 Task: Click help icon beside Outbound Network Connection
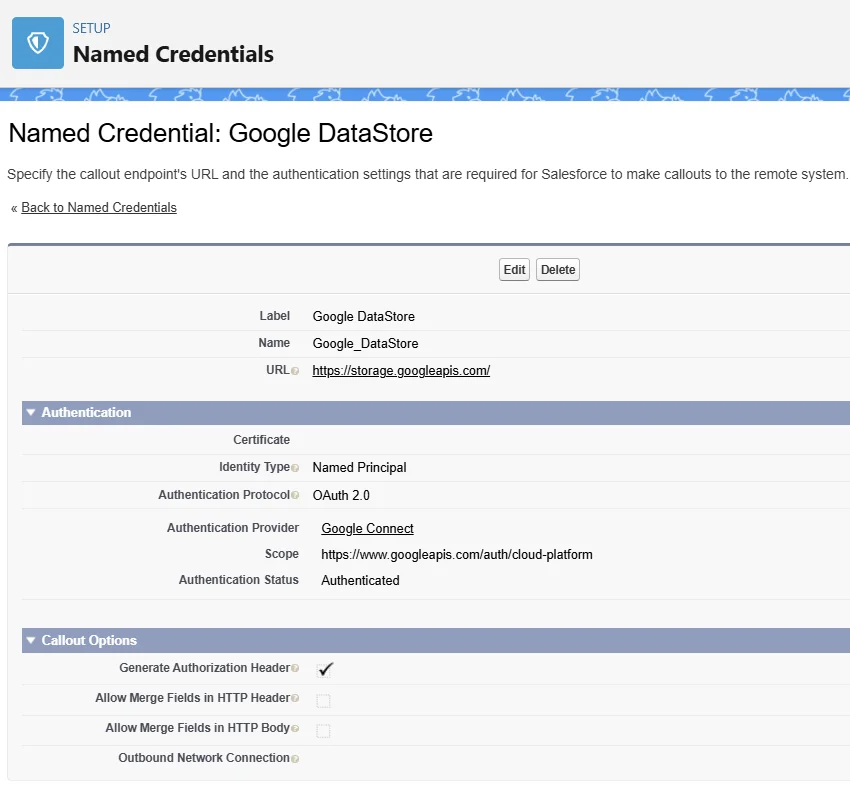[295, 759]
